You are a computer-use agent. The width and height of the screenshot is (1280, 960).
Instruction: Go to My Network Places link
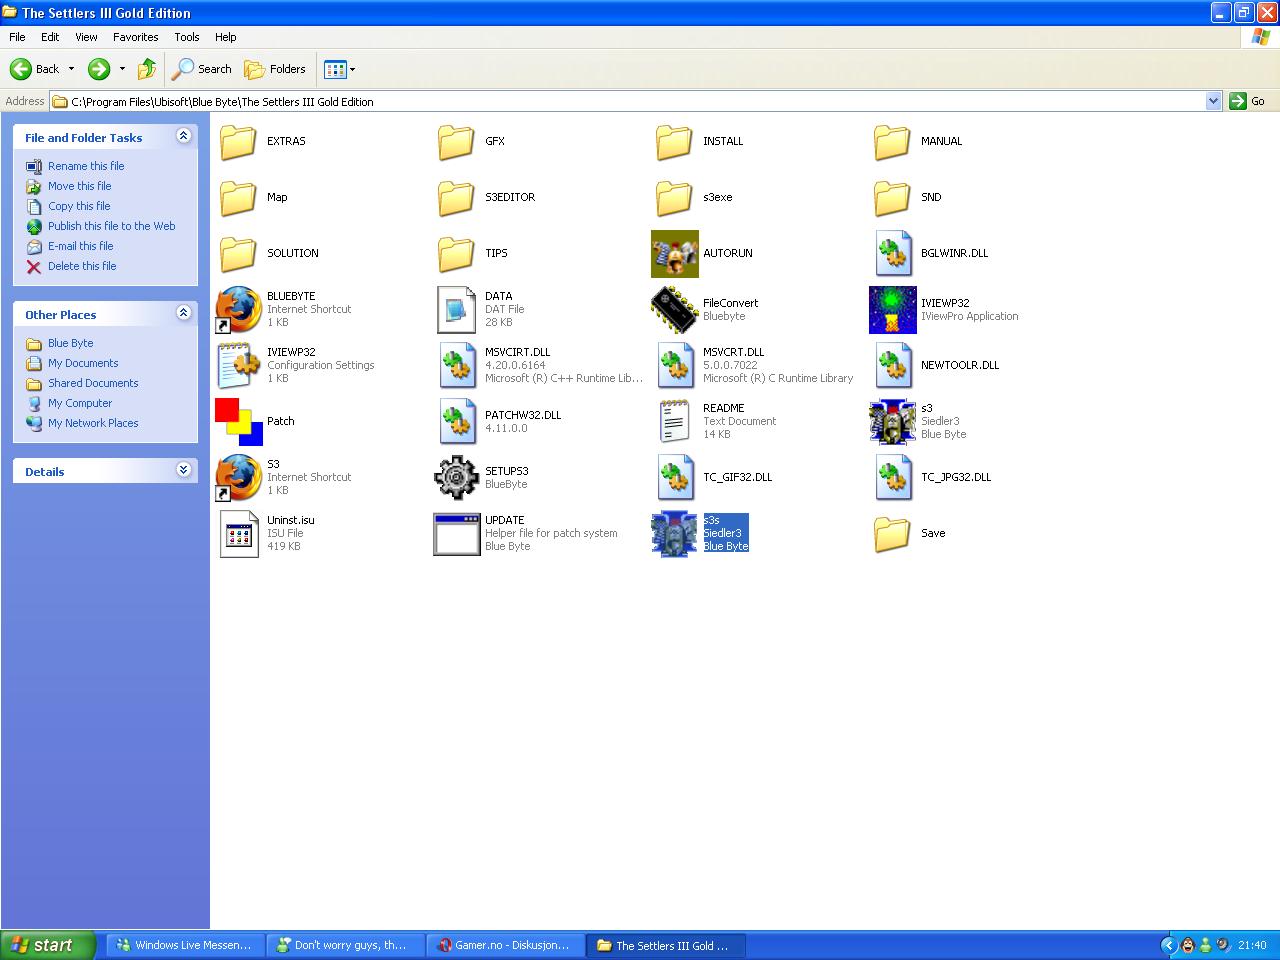93,423
